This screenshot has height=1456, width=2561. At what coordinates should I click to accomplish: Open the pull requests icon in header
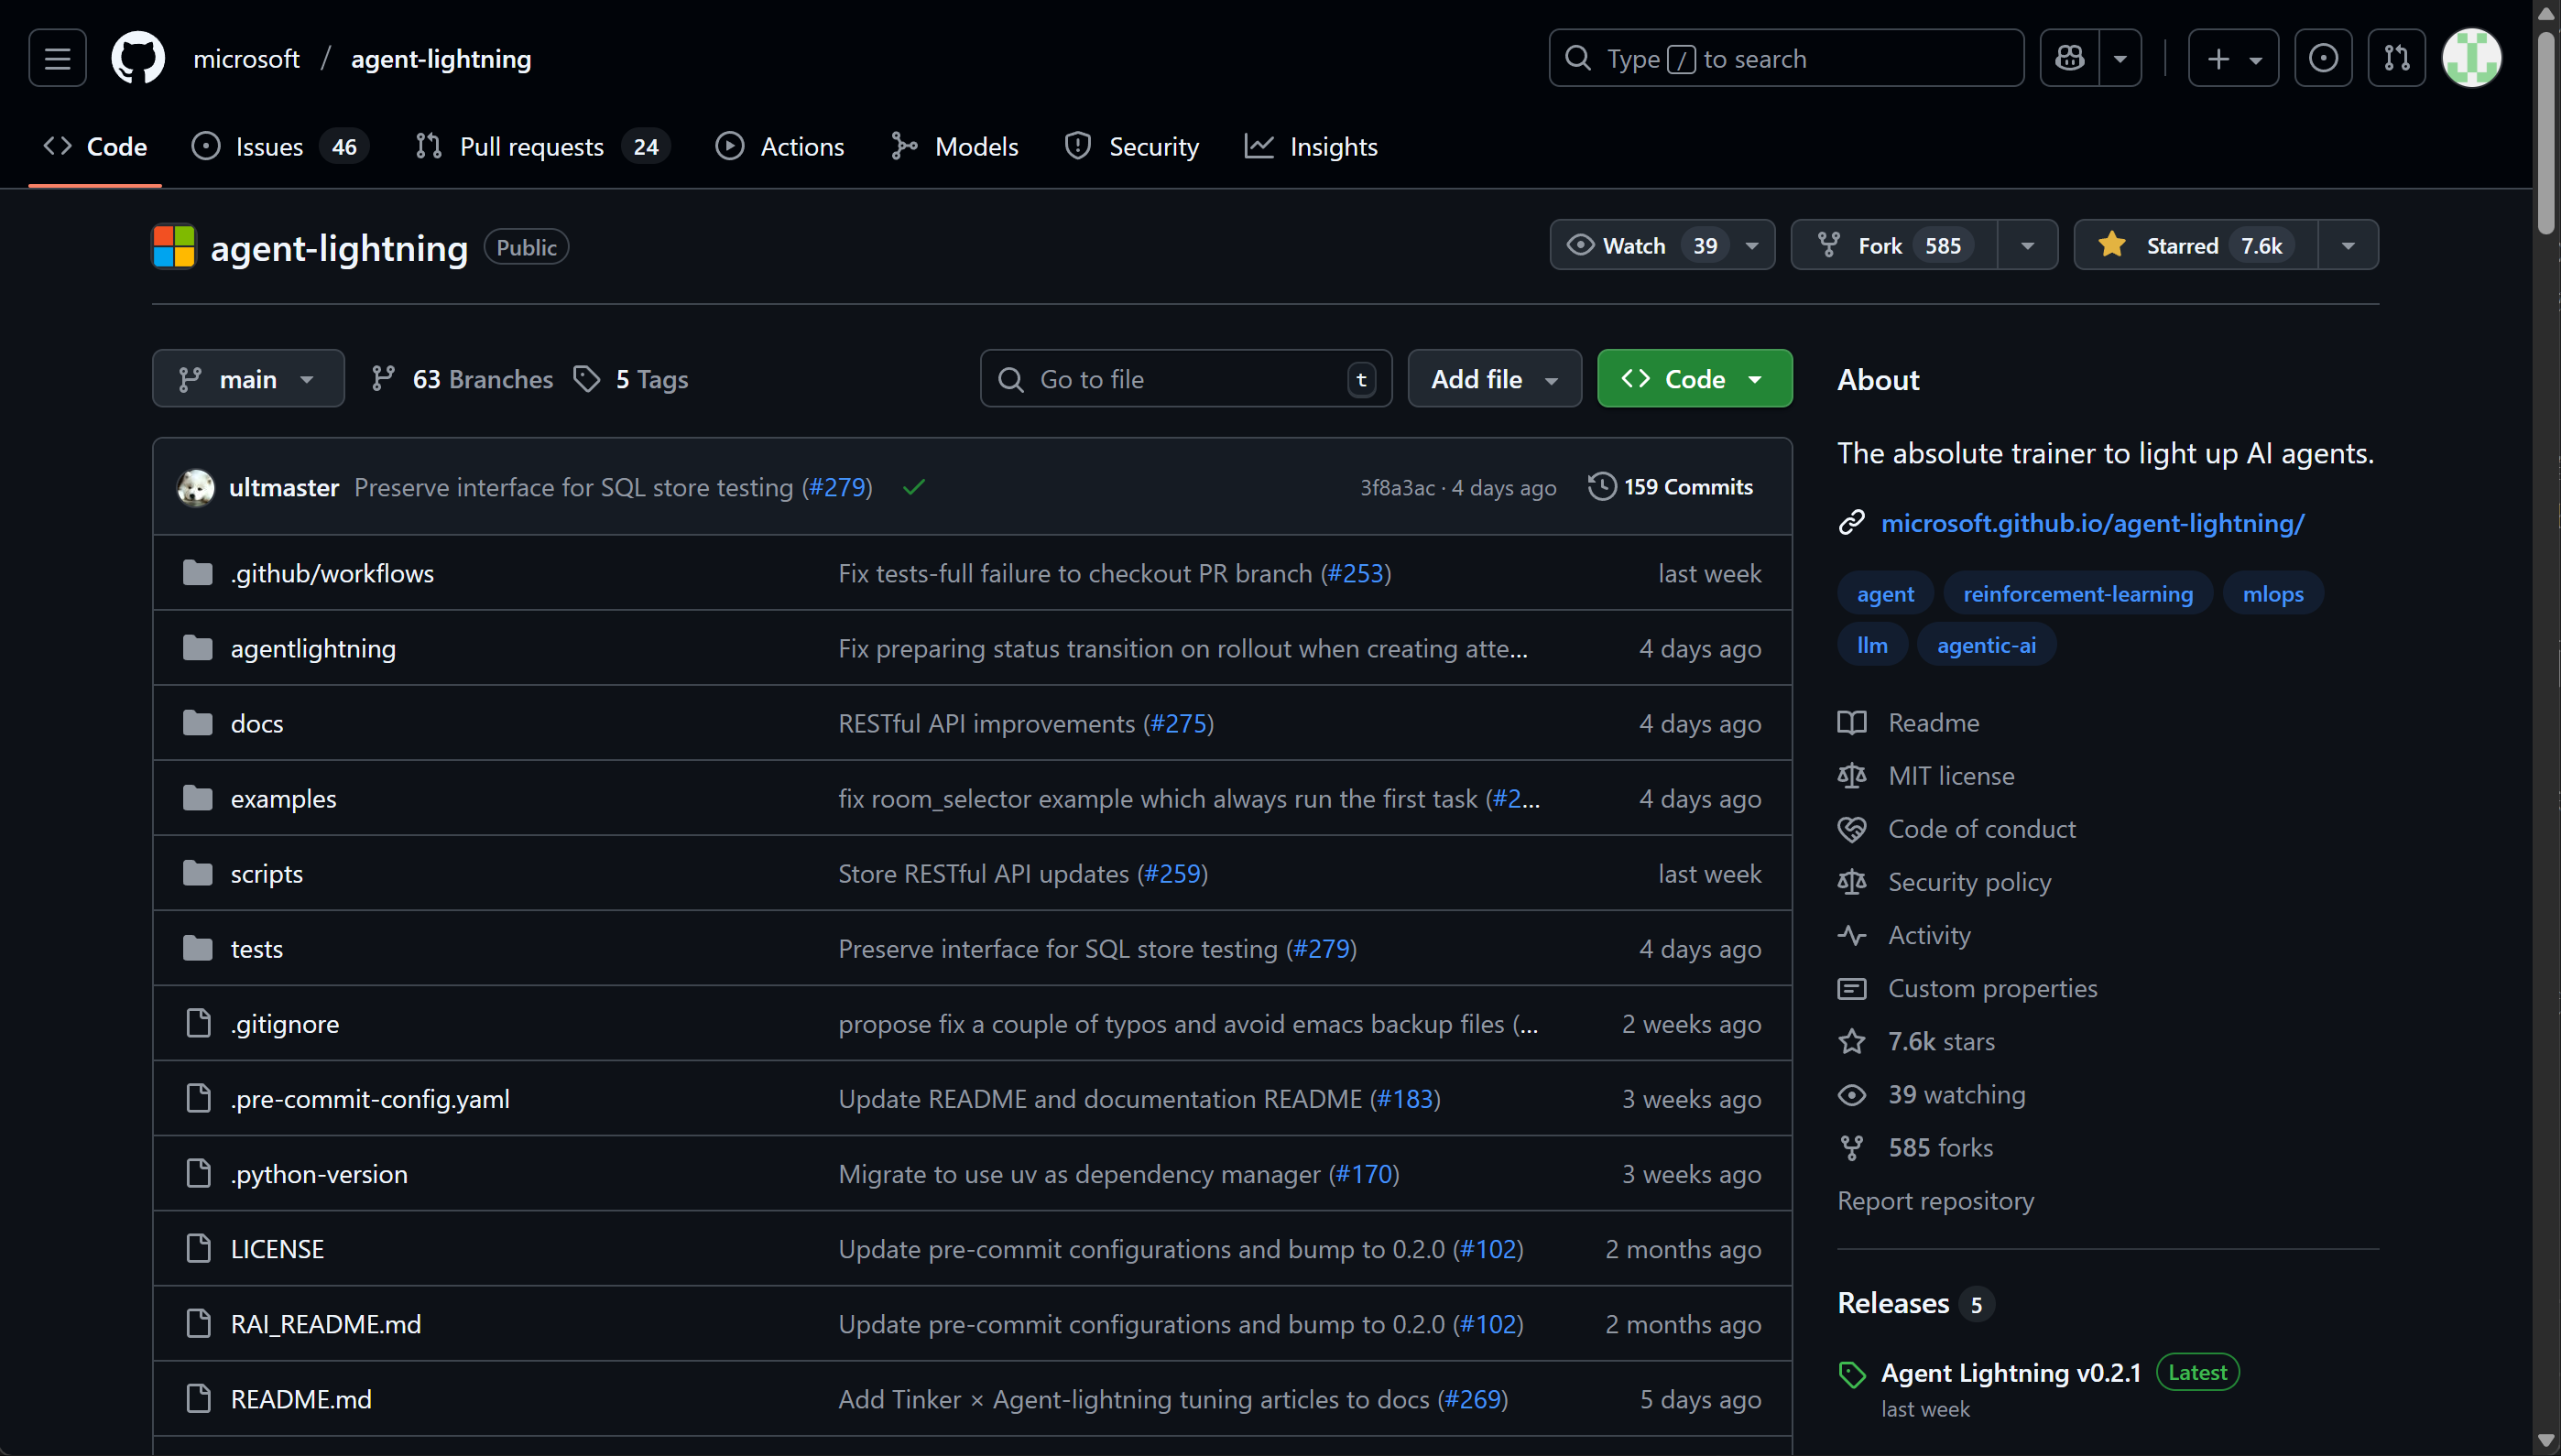pos(2396,59)
